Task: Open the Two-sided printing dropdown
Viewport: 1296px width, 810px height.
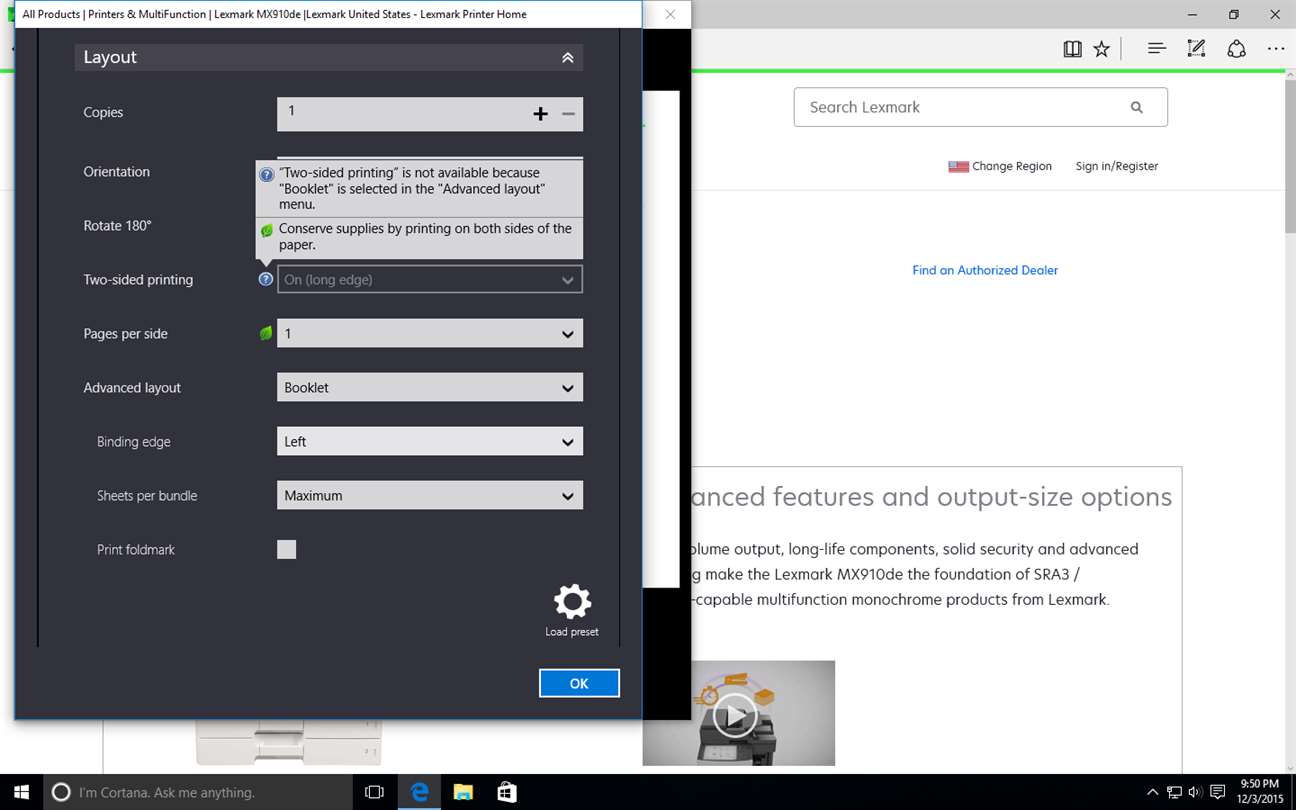Action: point(430,280)
